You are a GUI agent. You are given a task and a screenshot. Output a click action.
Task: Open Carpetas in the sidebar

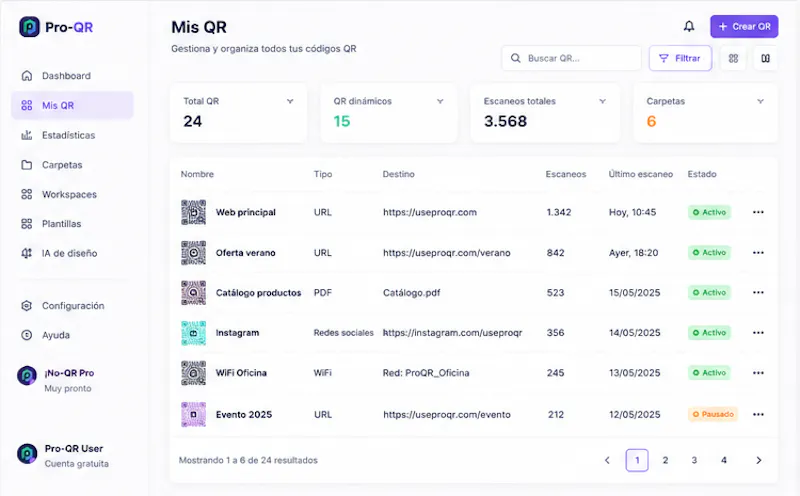click(x=72, y=165)
